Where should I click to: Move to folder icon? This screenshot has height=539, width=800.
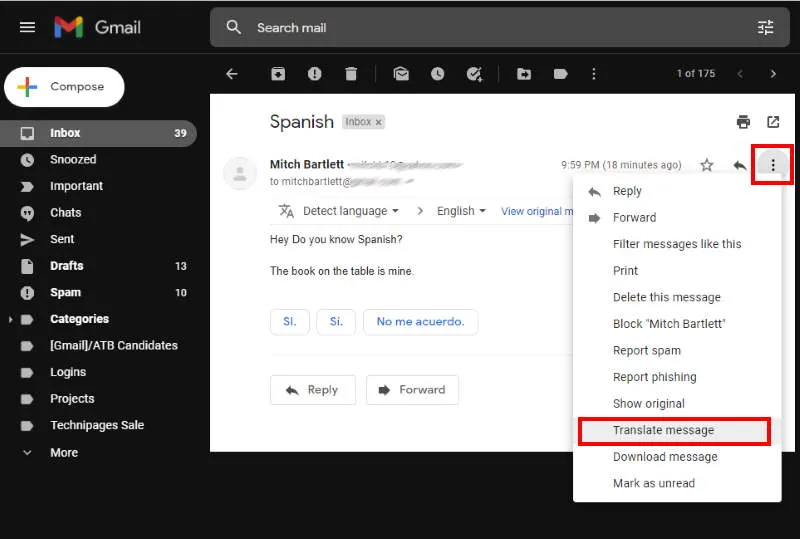[524, 74]
